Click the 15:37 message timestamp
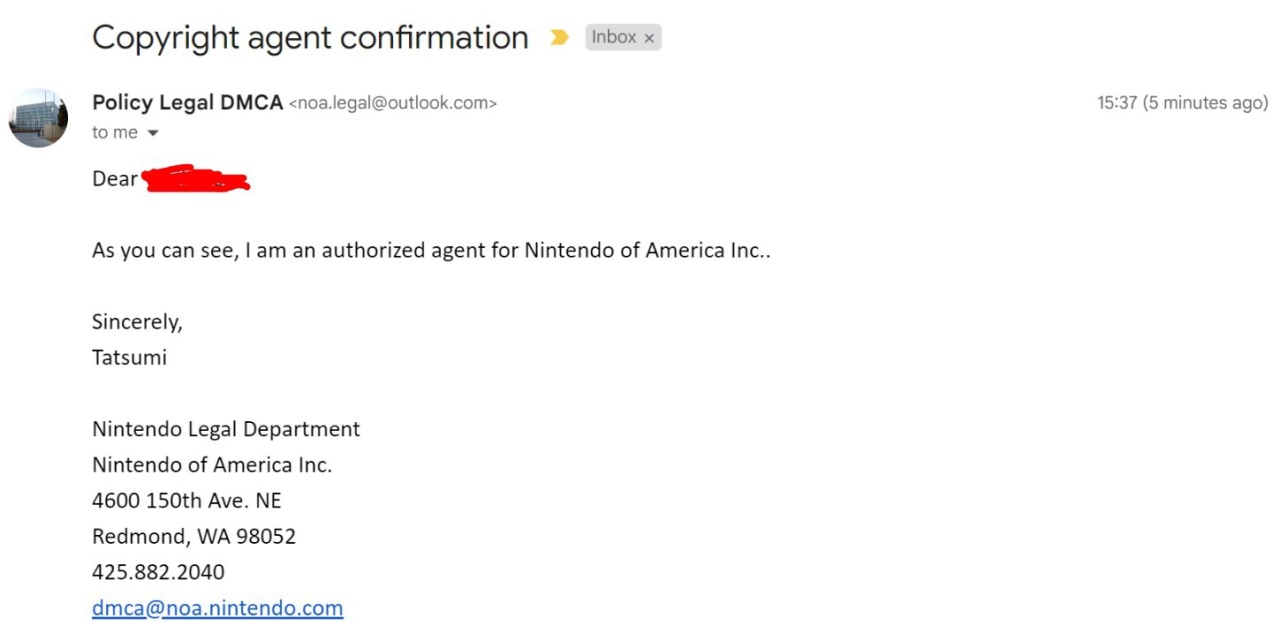The height and width of the screenshot is (633, 1280). pos(1116,102)
